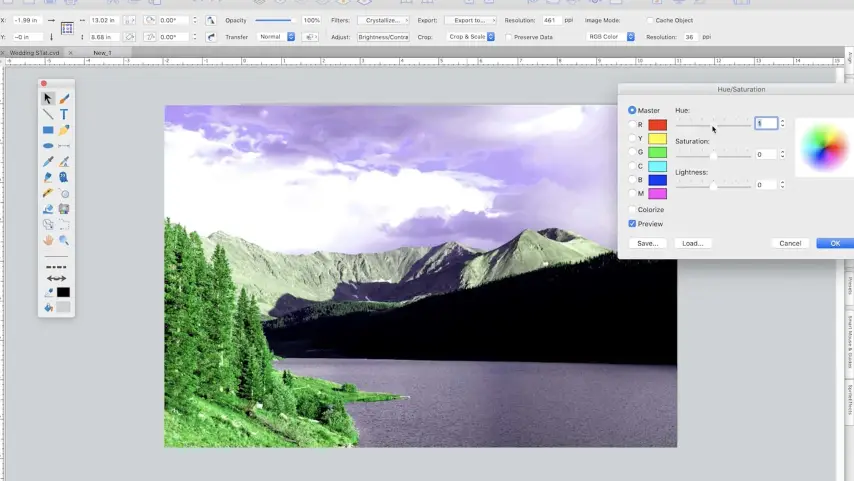854x481 pixels.
Task: Select the R red channel radio button
Action: [x=633, y=125]
